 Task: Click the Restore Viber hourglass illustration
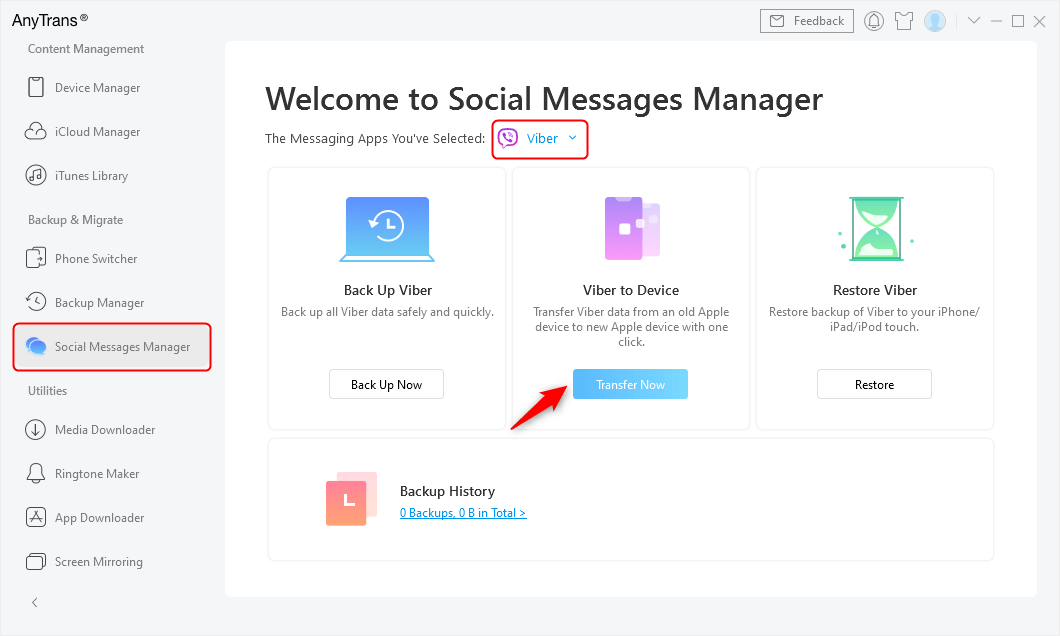[x=876, y=228]
